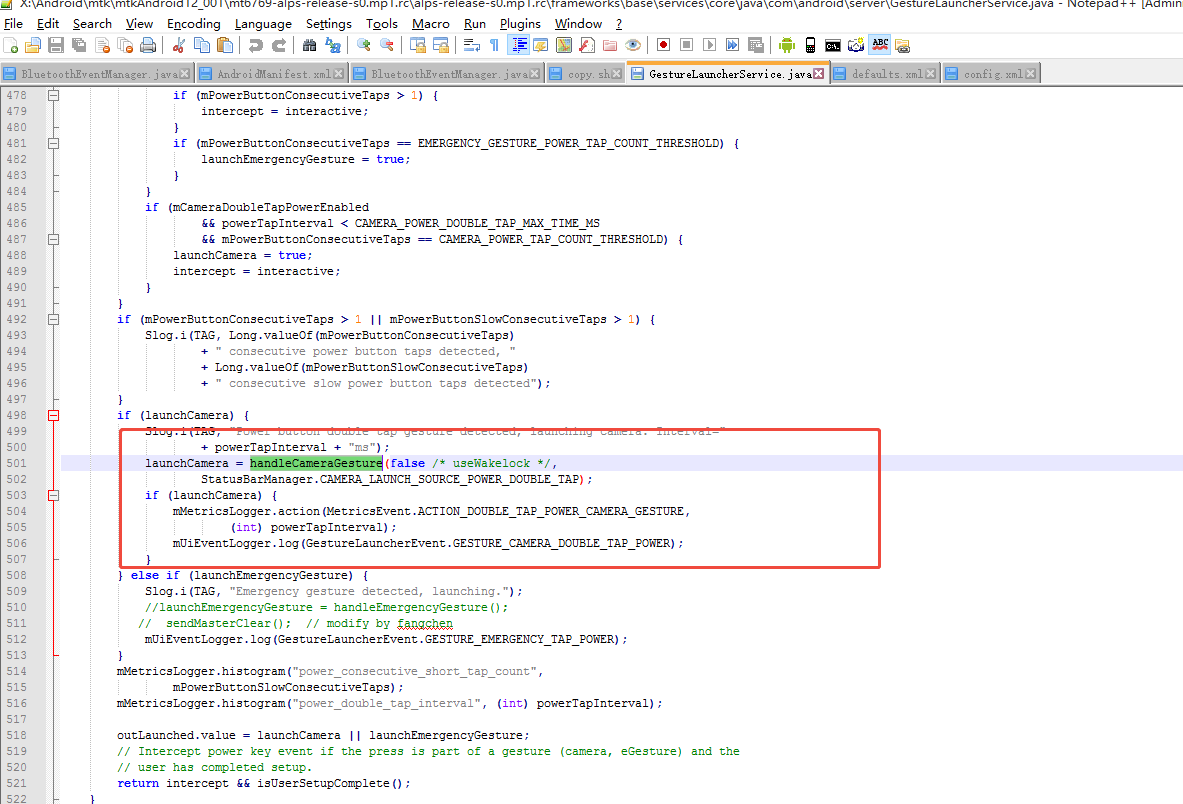Click the linked folder icon at the toolbar end

902,46
